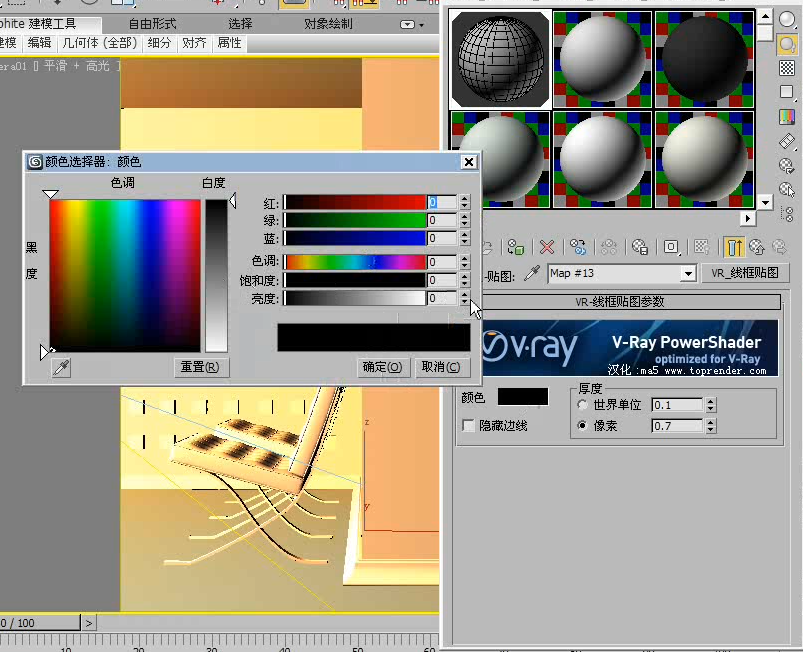
Task: Select the black sphere material slot
Action: click(x=704, y=60)
